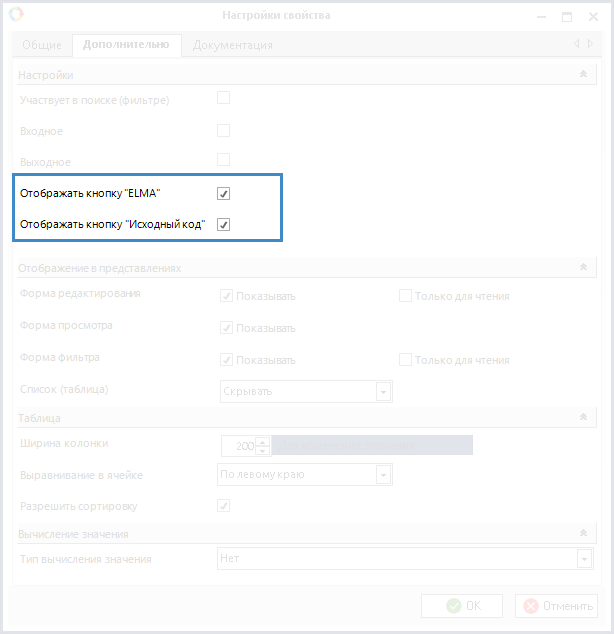The height and width of the screenshot is (634, 614).
Task: Open the Выравнивание в ячейке dropdown
Action: click(x=383, y=475)
